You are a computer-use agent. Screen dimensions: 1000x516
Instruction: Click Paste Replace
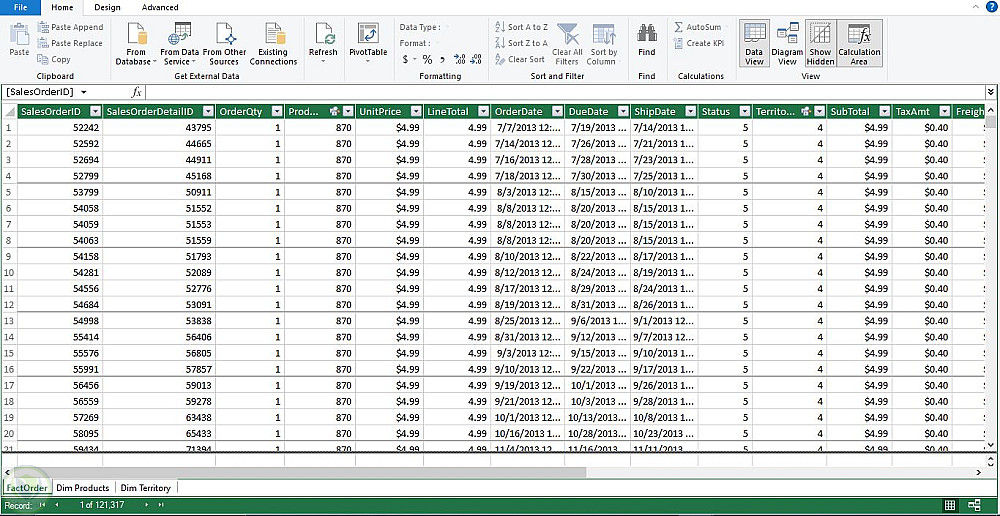click(70, 43)
